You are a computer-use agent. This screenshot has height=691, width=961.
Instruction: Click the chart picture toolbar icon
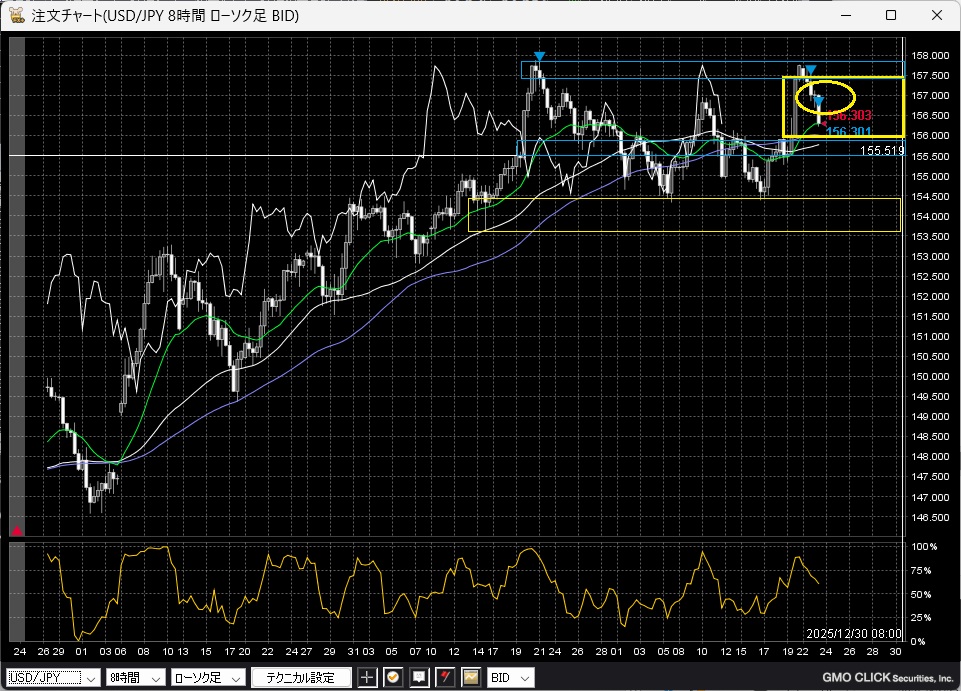(471, 678)
